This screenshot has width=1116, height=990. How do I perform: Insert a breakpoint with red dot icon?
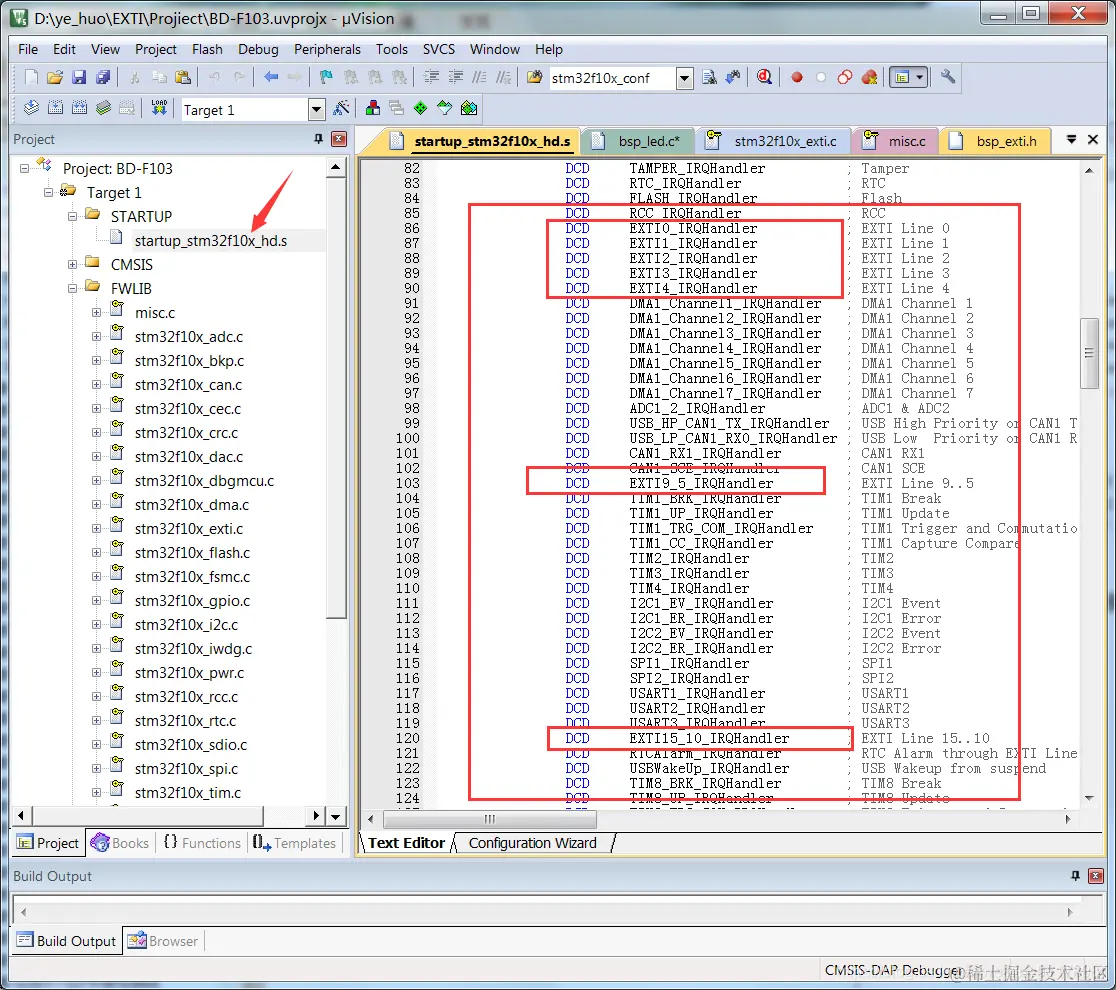[x=797, y=77]
